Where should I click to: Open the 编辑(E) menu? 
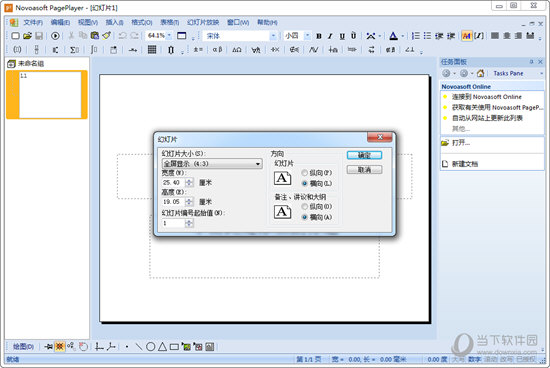60,22
